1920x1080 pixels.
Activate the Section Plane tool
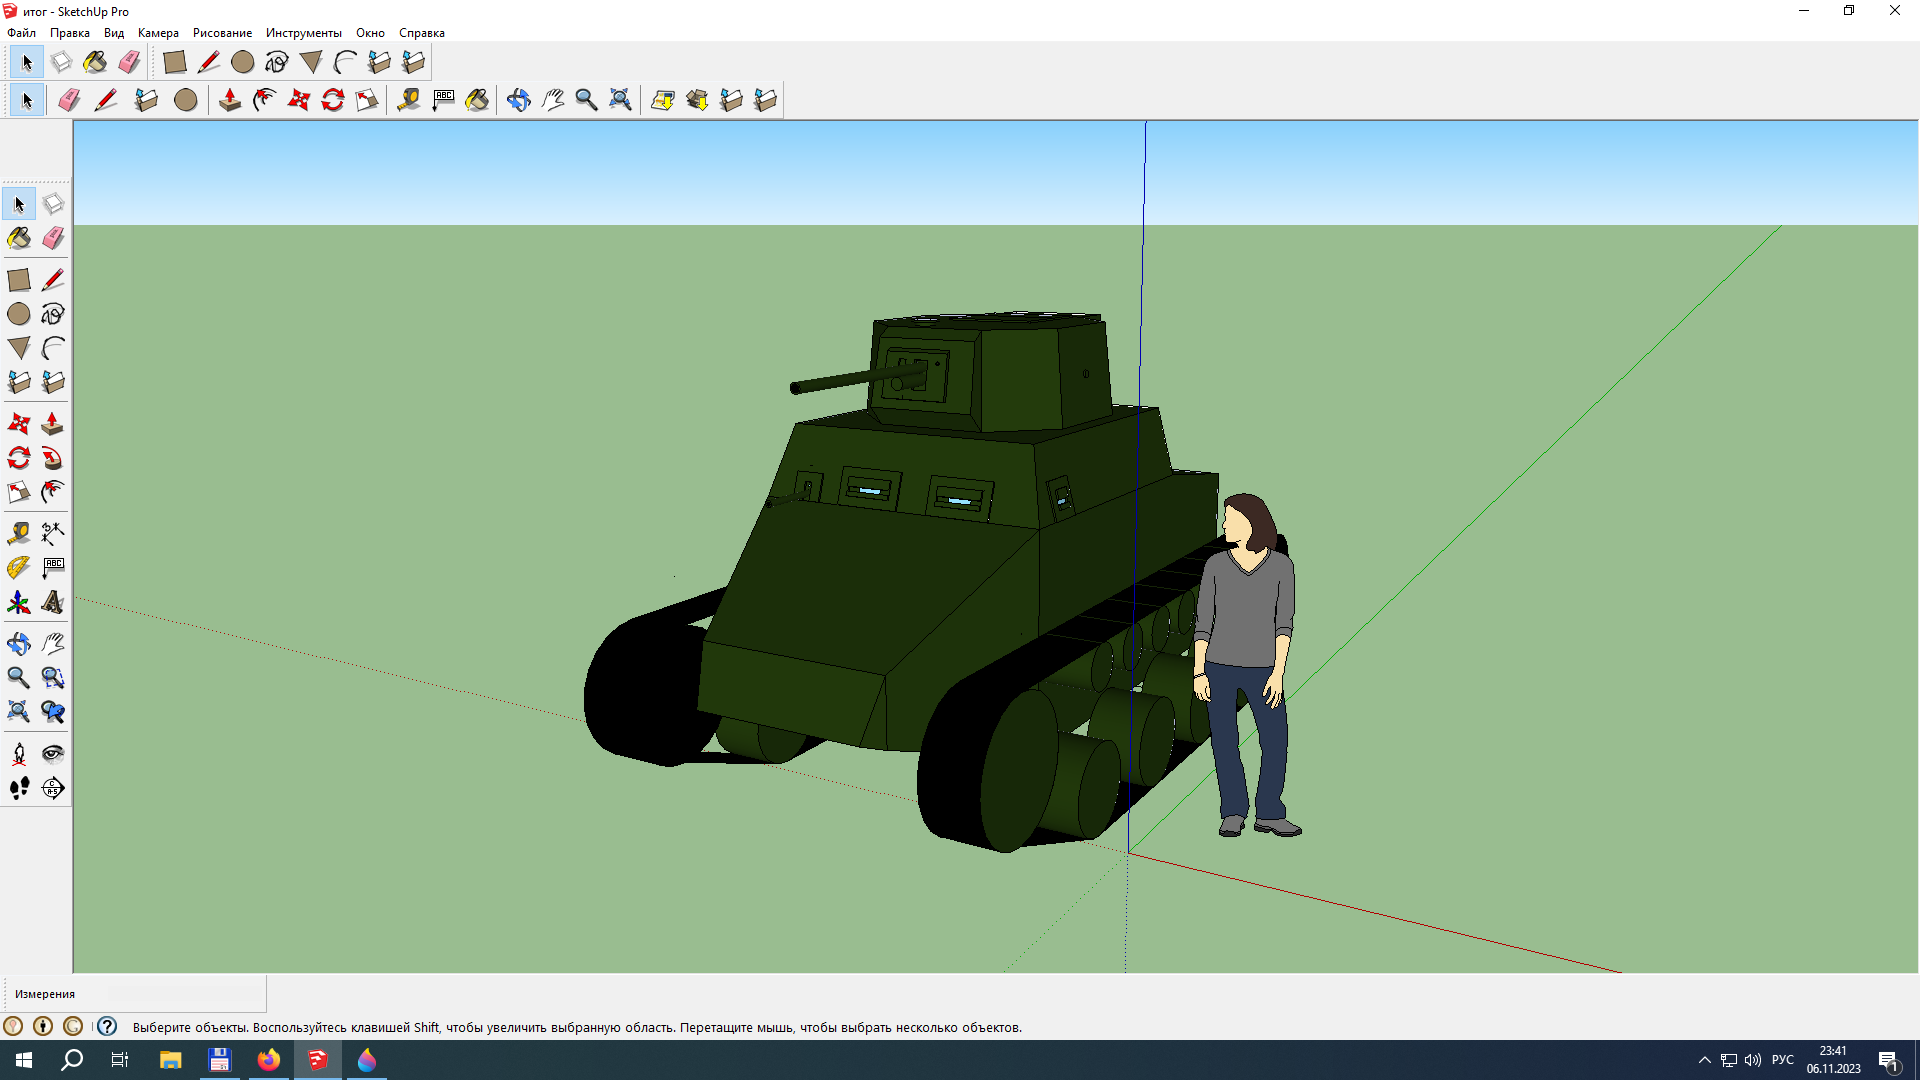click(53, 788)
